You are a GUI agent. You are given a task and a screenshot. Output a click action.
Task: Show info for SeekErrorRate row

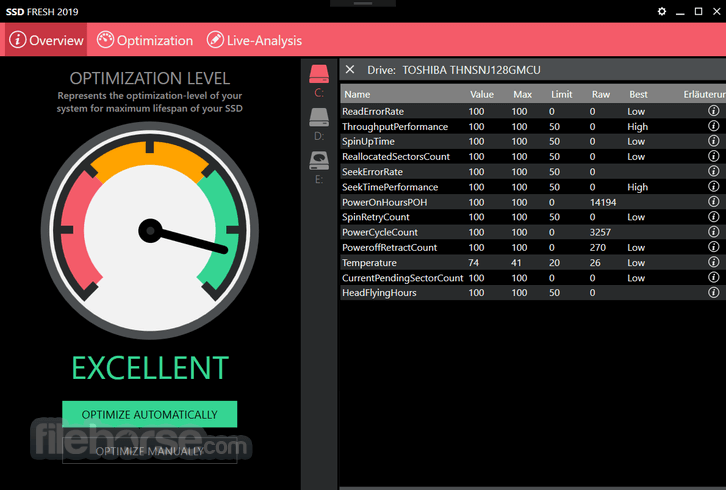713,171
